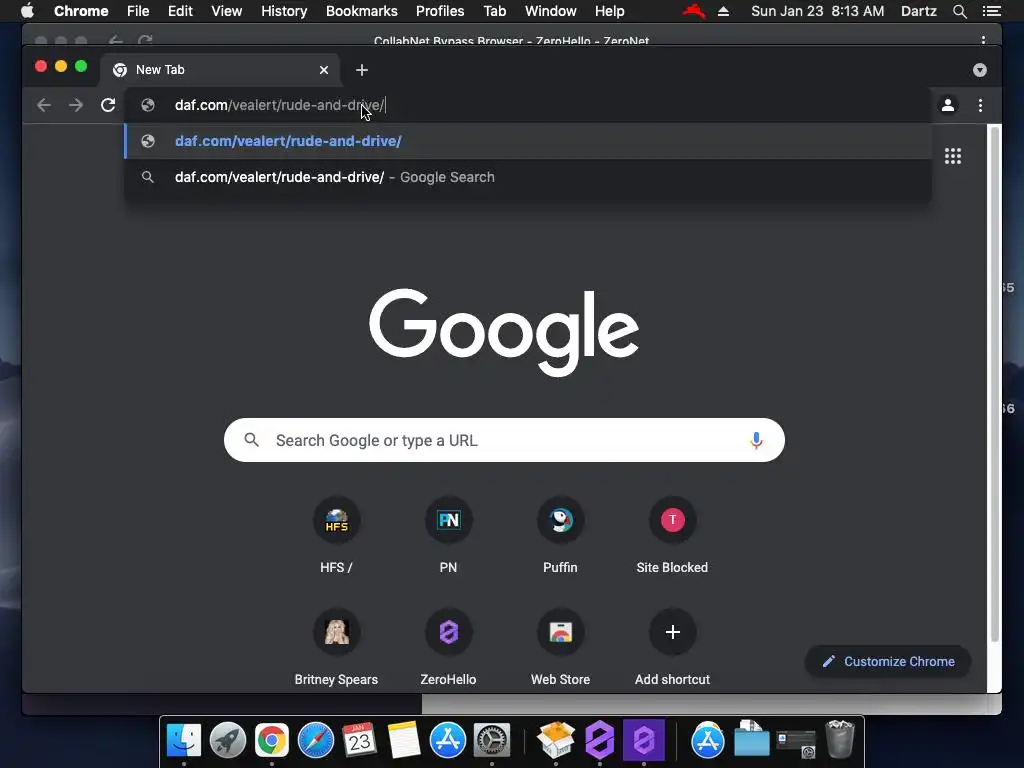Click the Spotlight search icon in menu bar

point(959,11)
